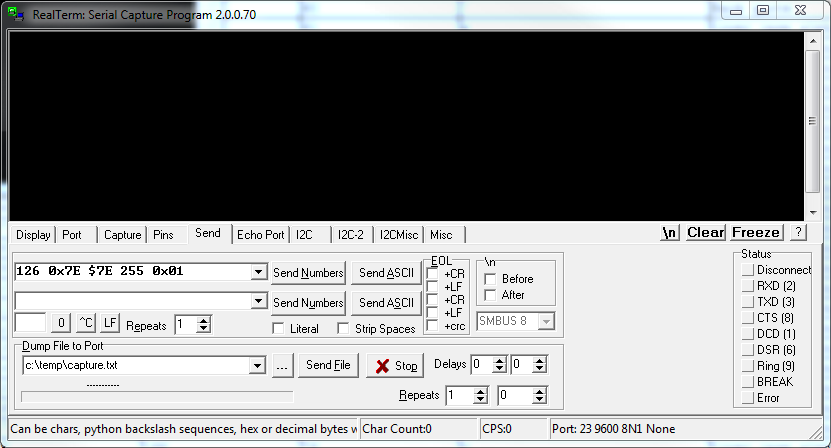Enable first +LF EOL checkbox

(432, 287)
